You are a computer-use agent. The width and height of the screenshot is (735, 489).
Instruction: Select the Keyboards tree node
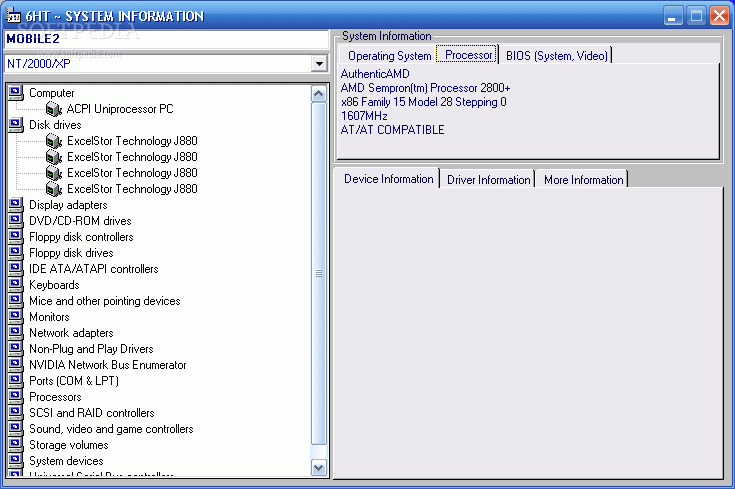[54, 285]
